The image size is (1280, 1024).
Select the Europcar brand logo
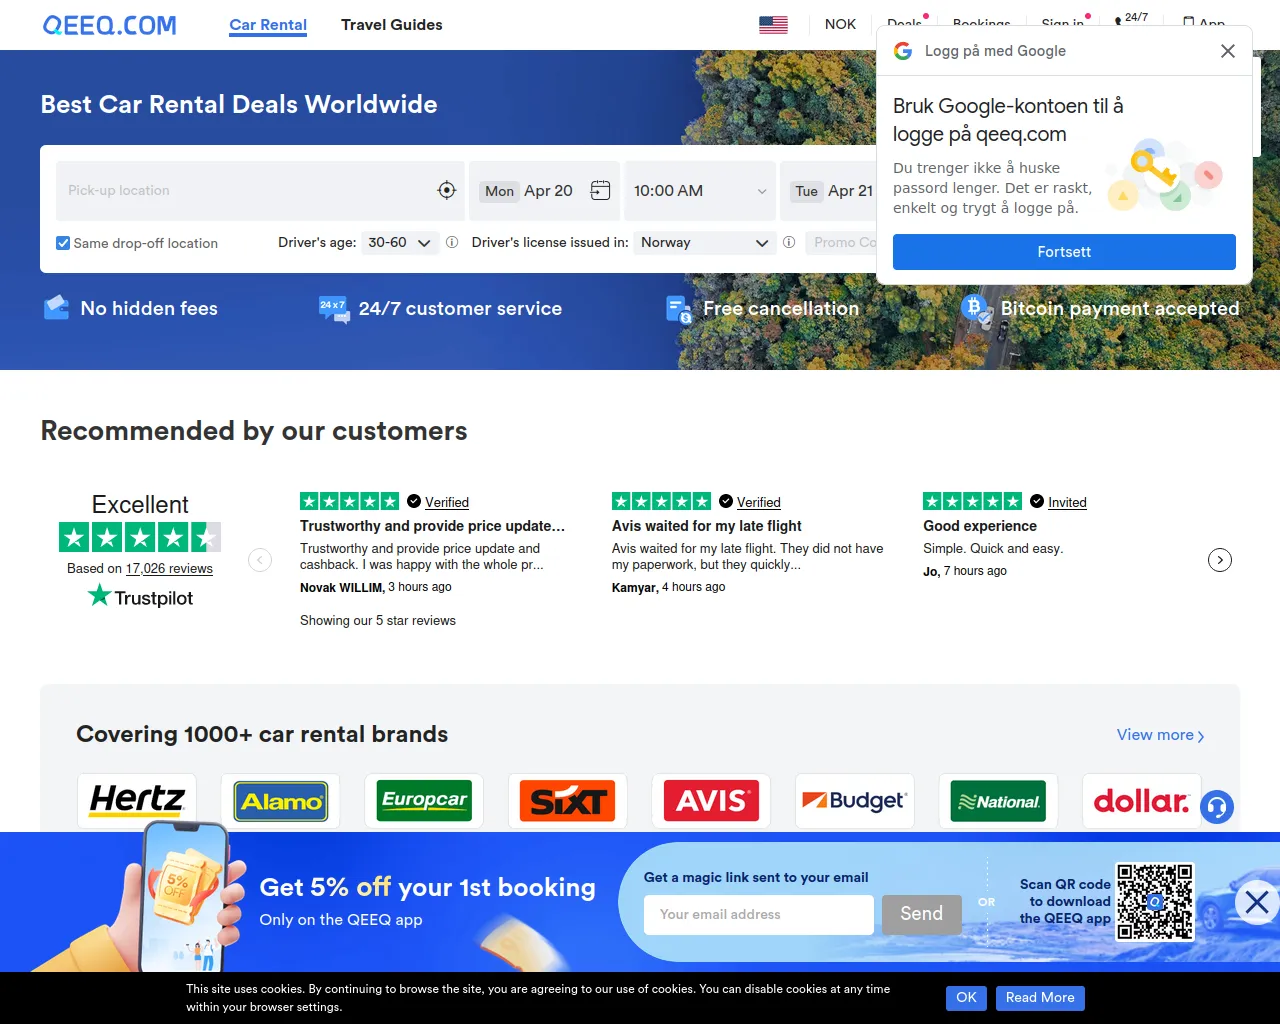pos(424,801)
